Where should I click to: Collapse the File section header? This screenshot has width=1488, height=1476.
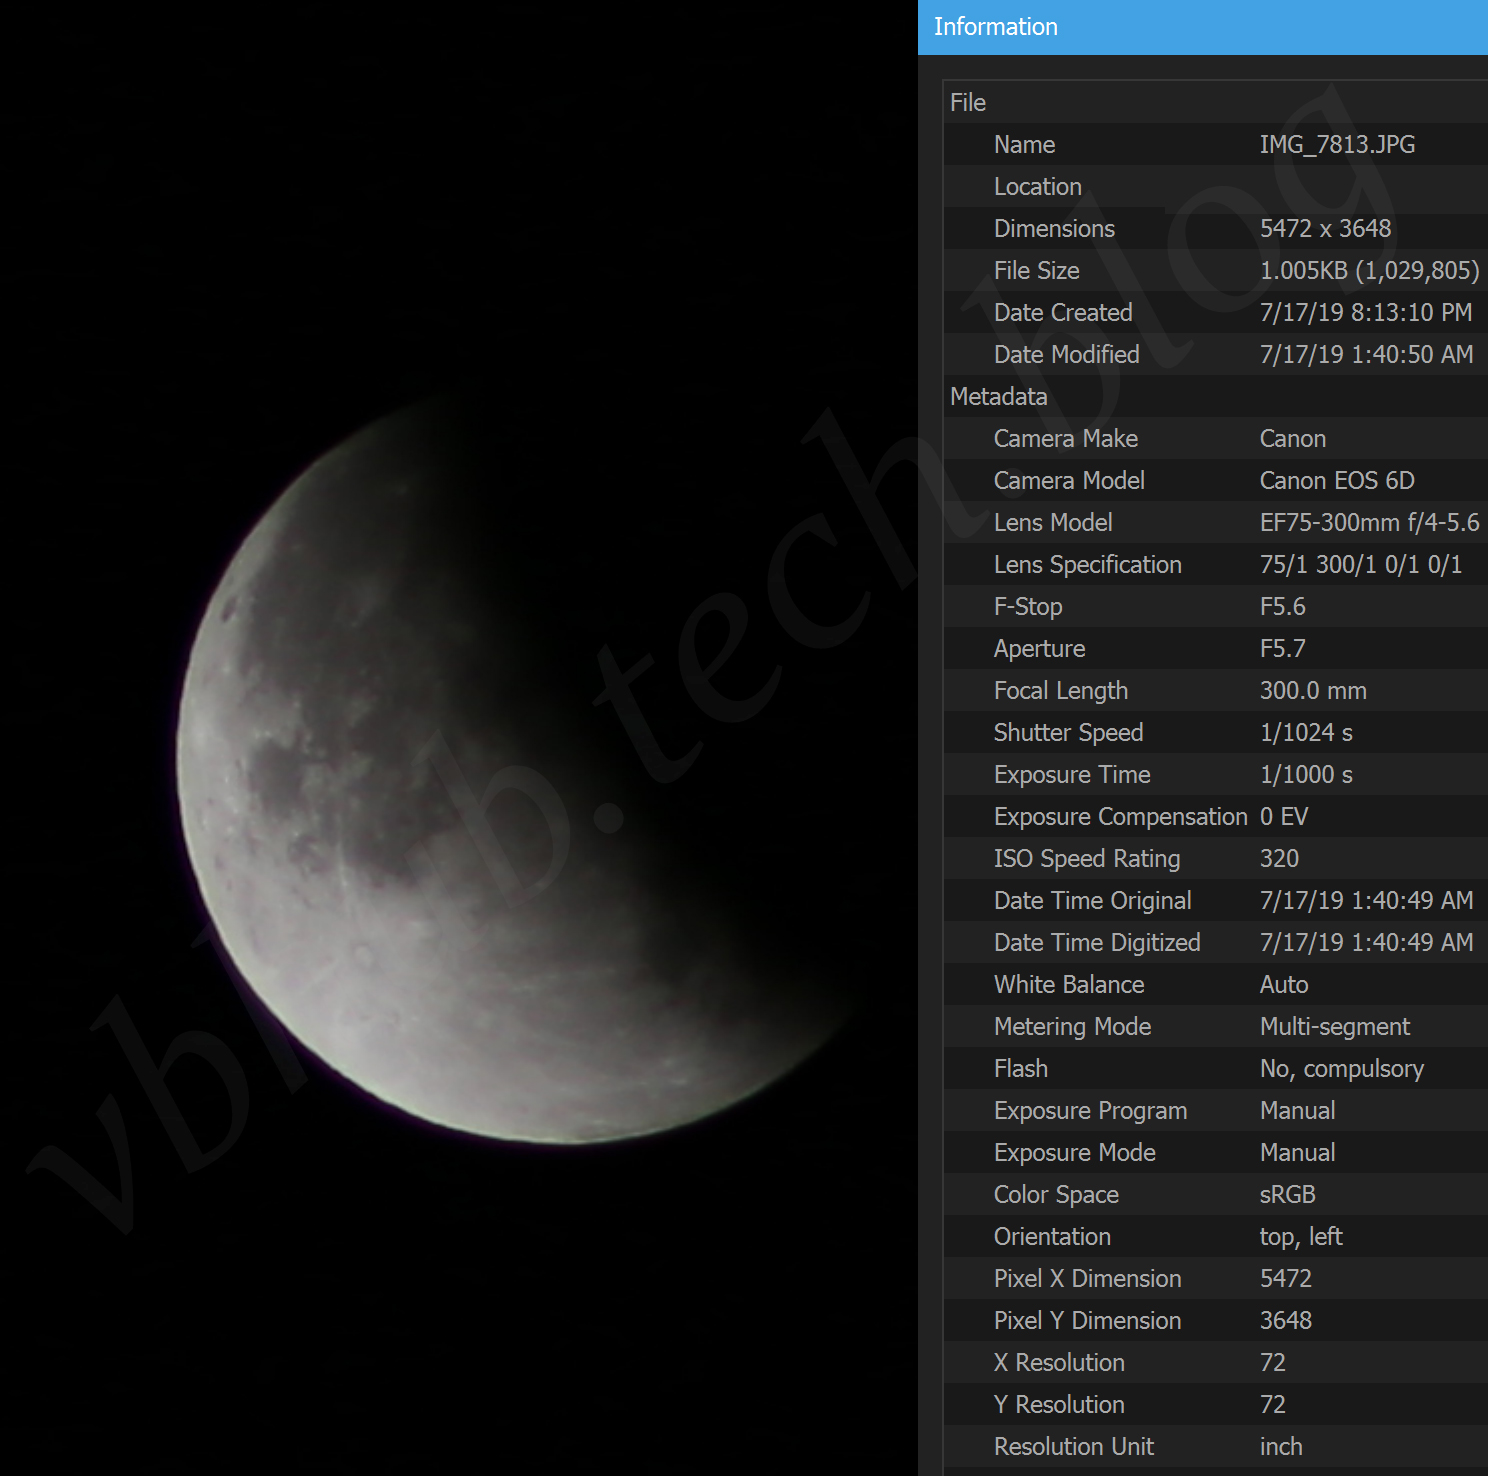[968, 103]
